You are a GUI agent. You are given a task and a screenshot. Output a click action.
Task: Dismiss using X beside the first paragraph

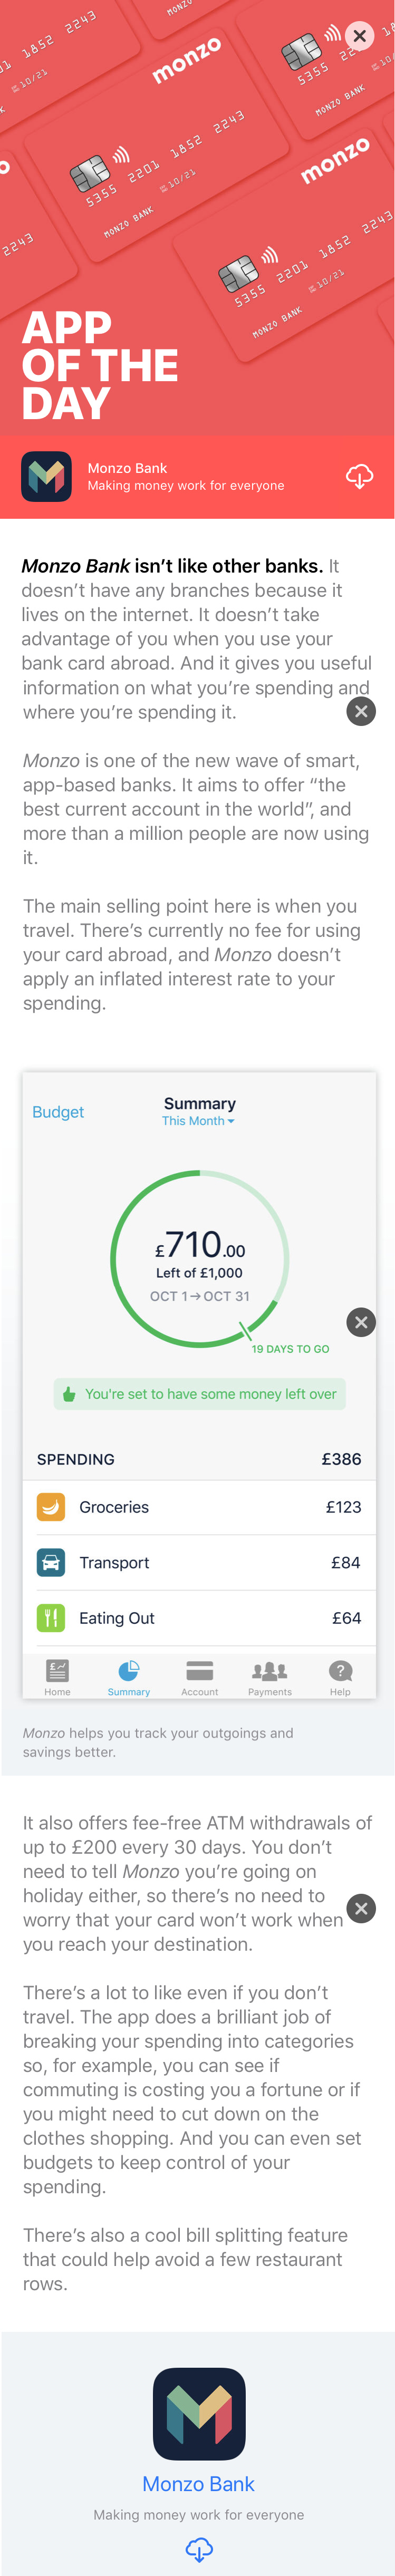pos(361,711)
